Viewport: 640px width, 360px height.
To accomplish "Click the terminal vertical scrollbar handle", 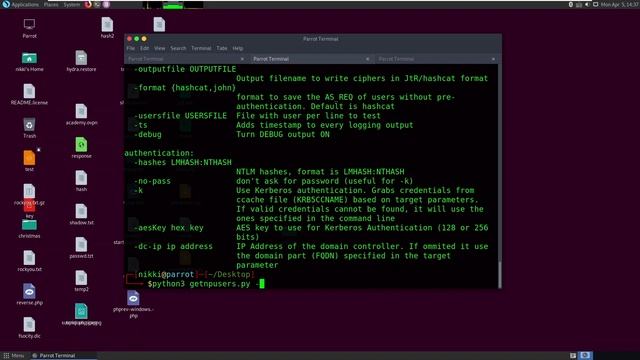I will point(500,274).
